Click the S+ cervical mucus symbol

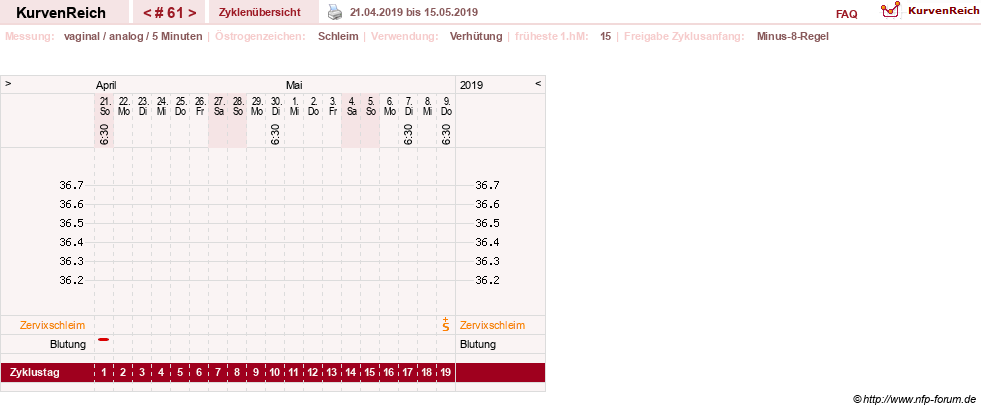(x=445, y=324)
